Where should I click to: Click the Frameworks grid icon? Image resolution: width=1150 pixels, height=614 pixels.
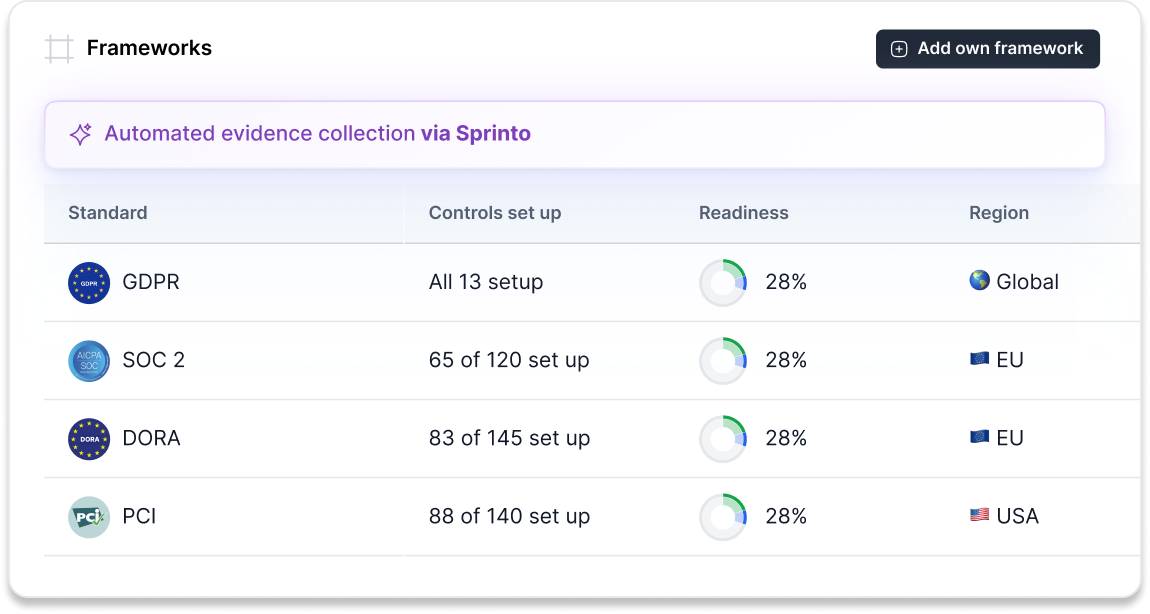60,49
